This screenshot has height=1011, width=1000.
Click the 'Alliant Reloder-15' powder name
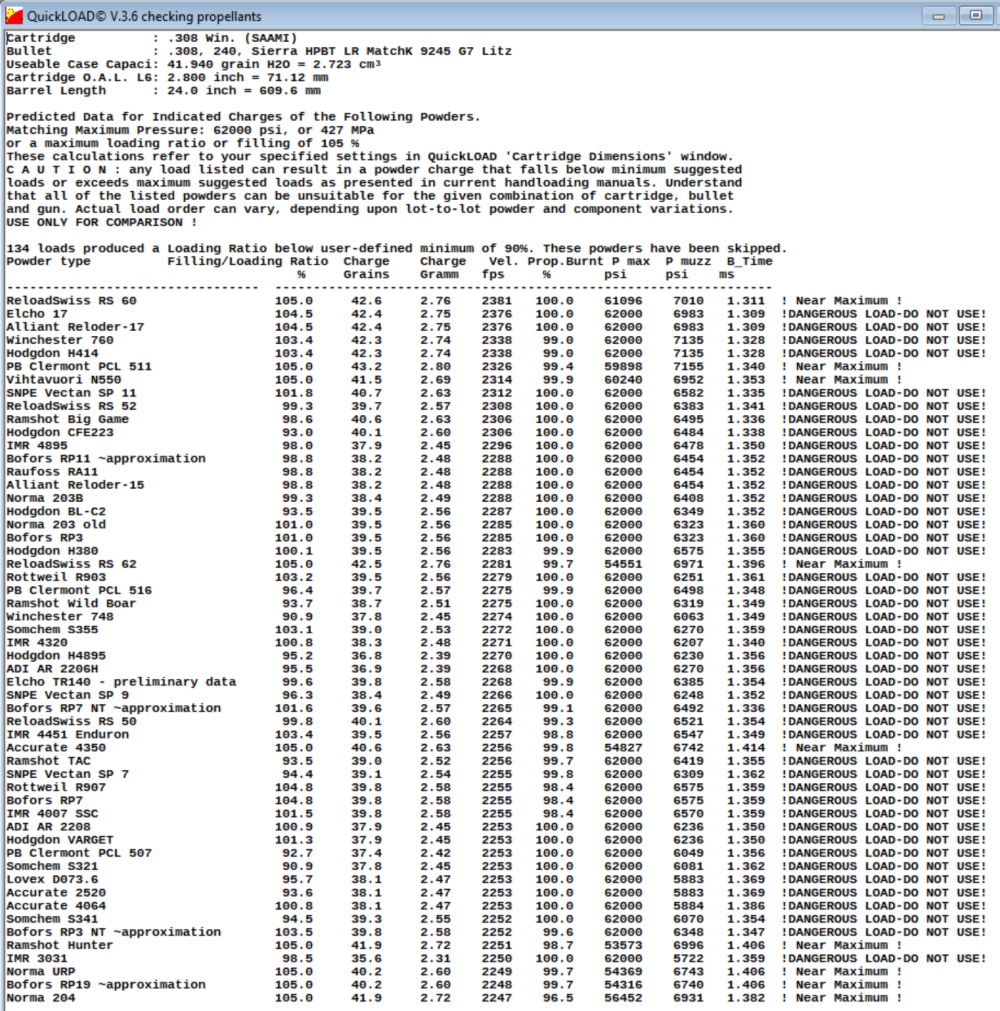click(x=75, y=485)
